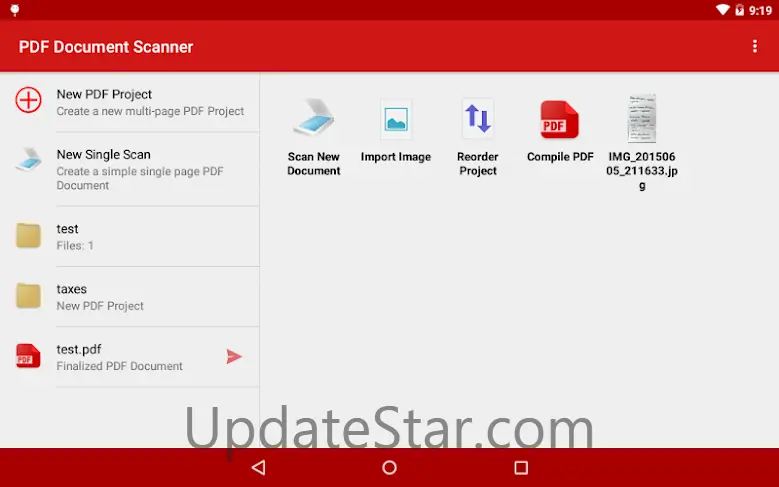Tap 'Create a new multi-page PDF Project' description
Image resolution: width=779 pixels, height=487 pixels.
click(150, 111)
